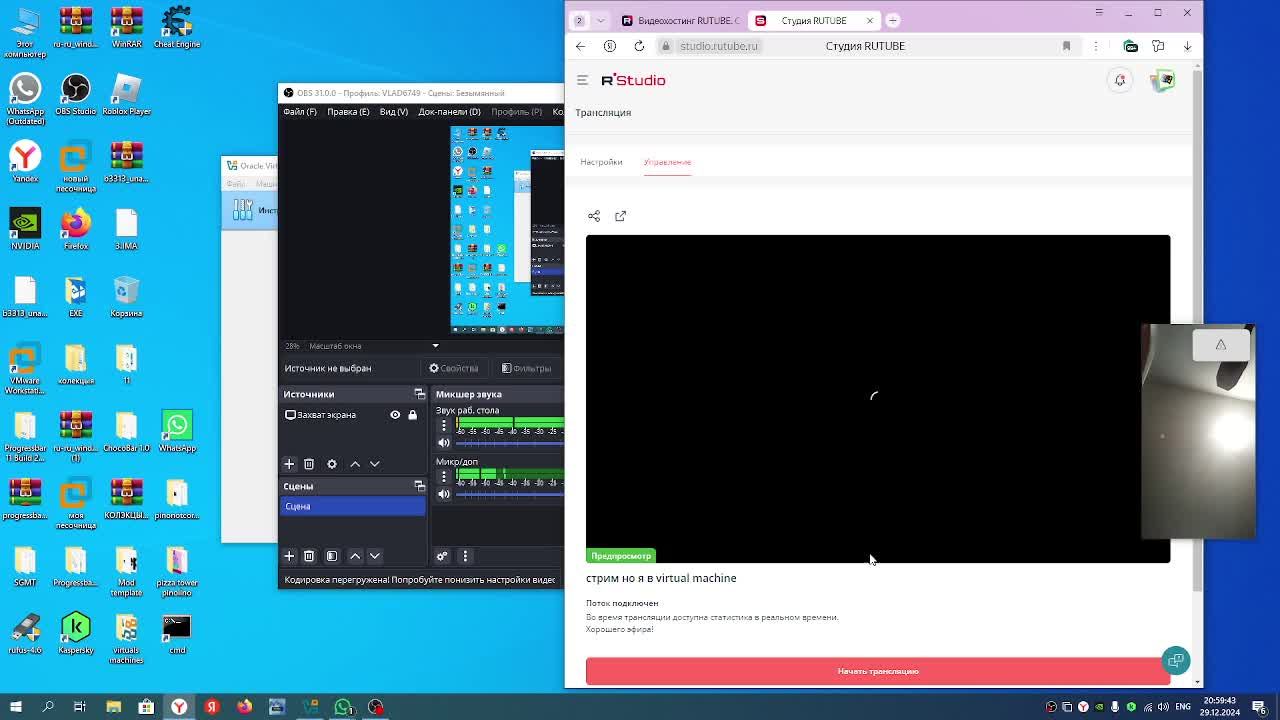Click the R'Studio logo
This screenshot has width=1280, height=720.
pos(633,80)
